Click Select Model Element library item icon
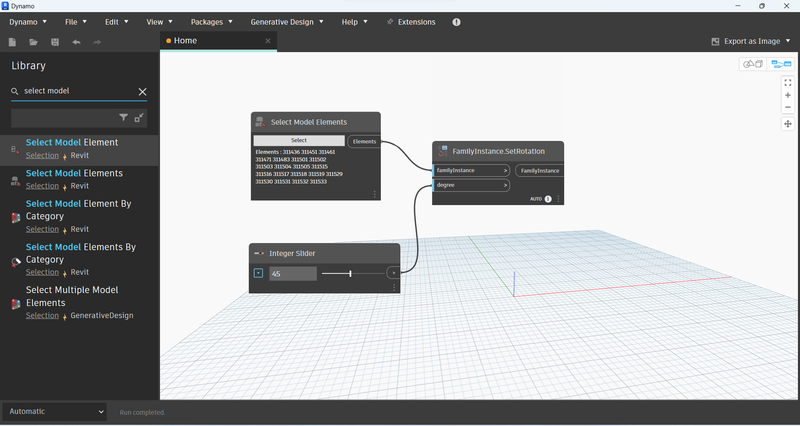This screenshot has height=426, width=800. (15, 149)
